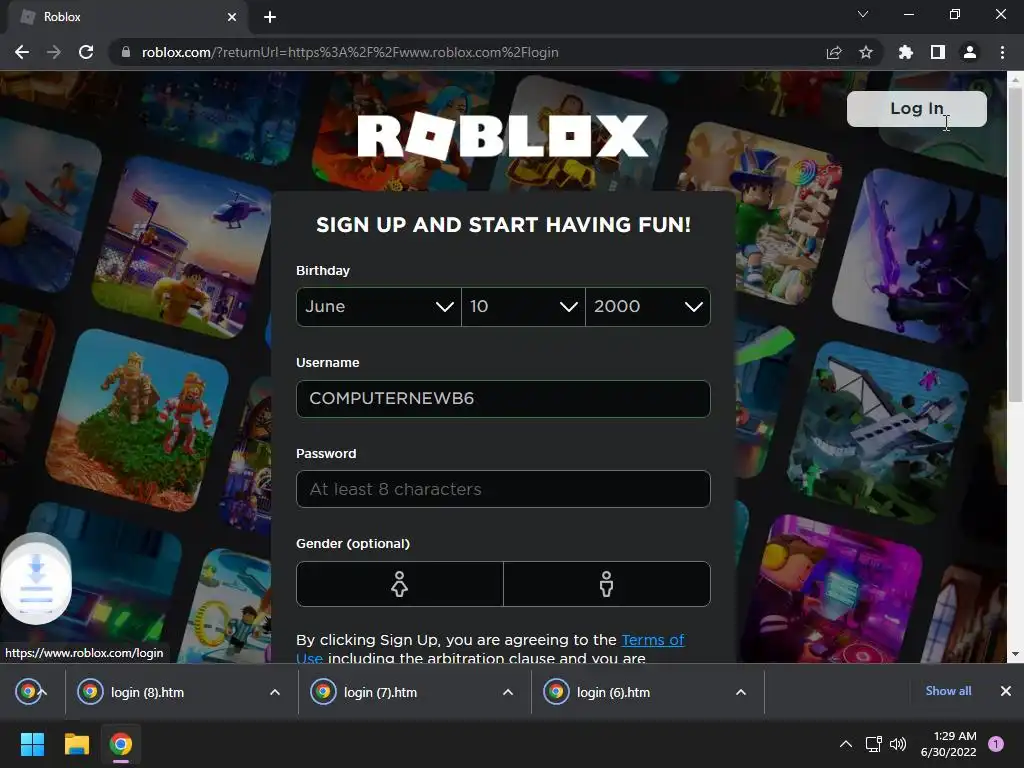
Task: Show hidden system tray icons
Action: 845,744
